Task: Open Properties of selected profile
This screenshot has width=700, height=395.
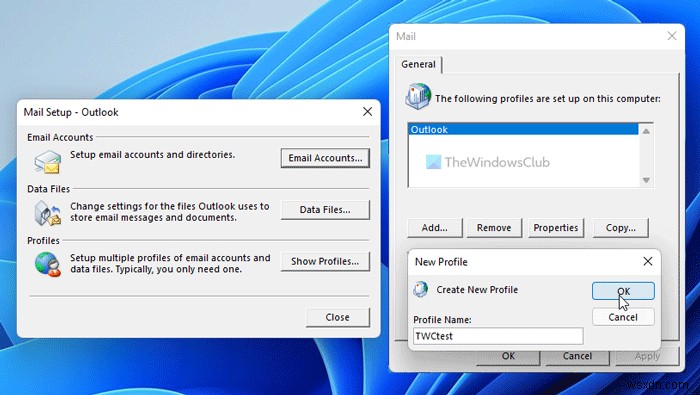Action: point(556,228)
